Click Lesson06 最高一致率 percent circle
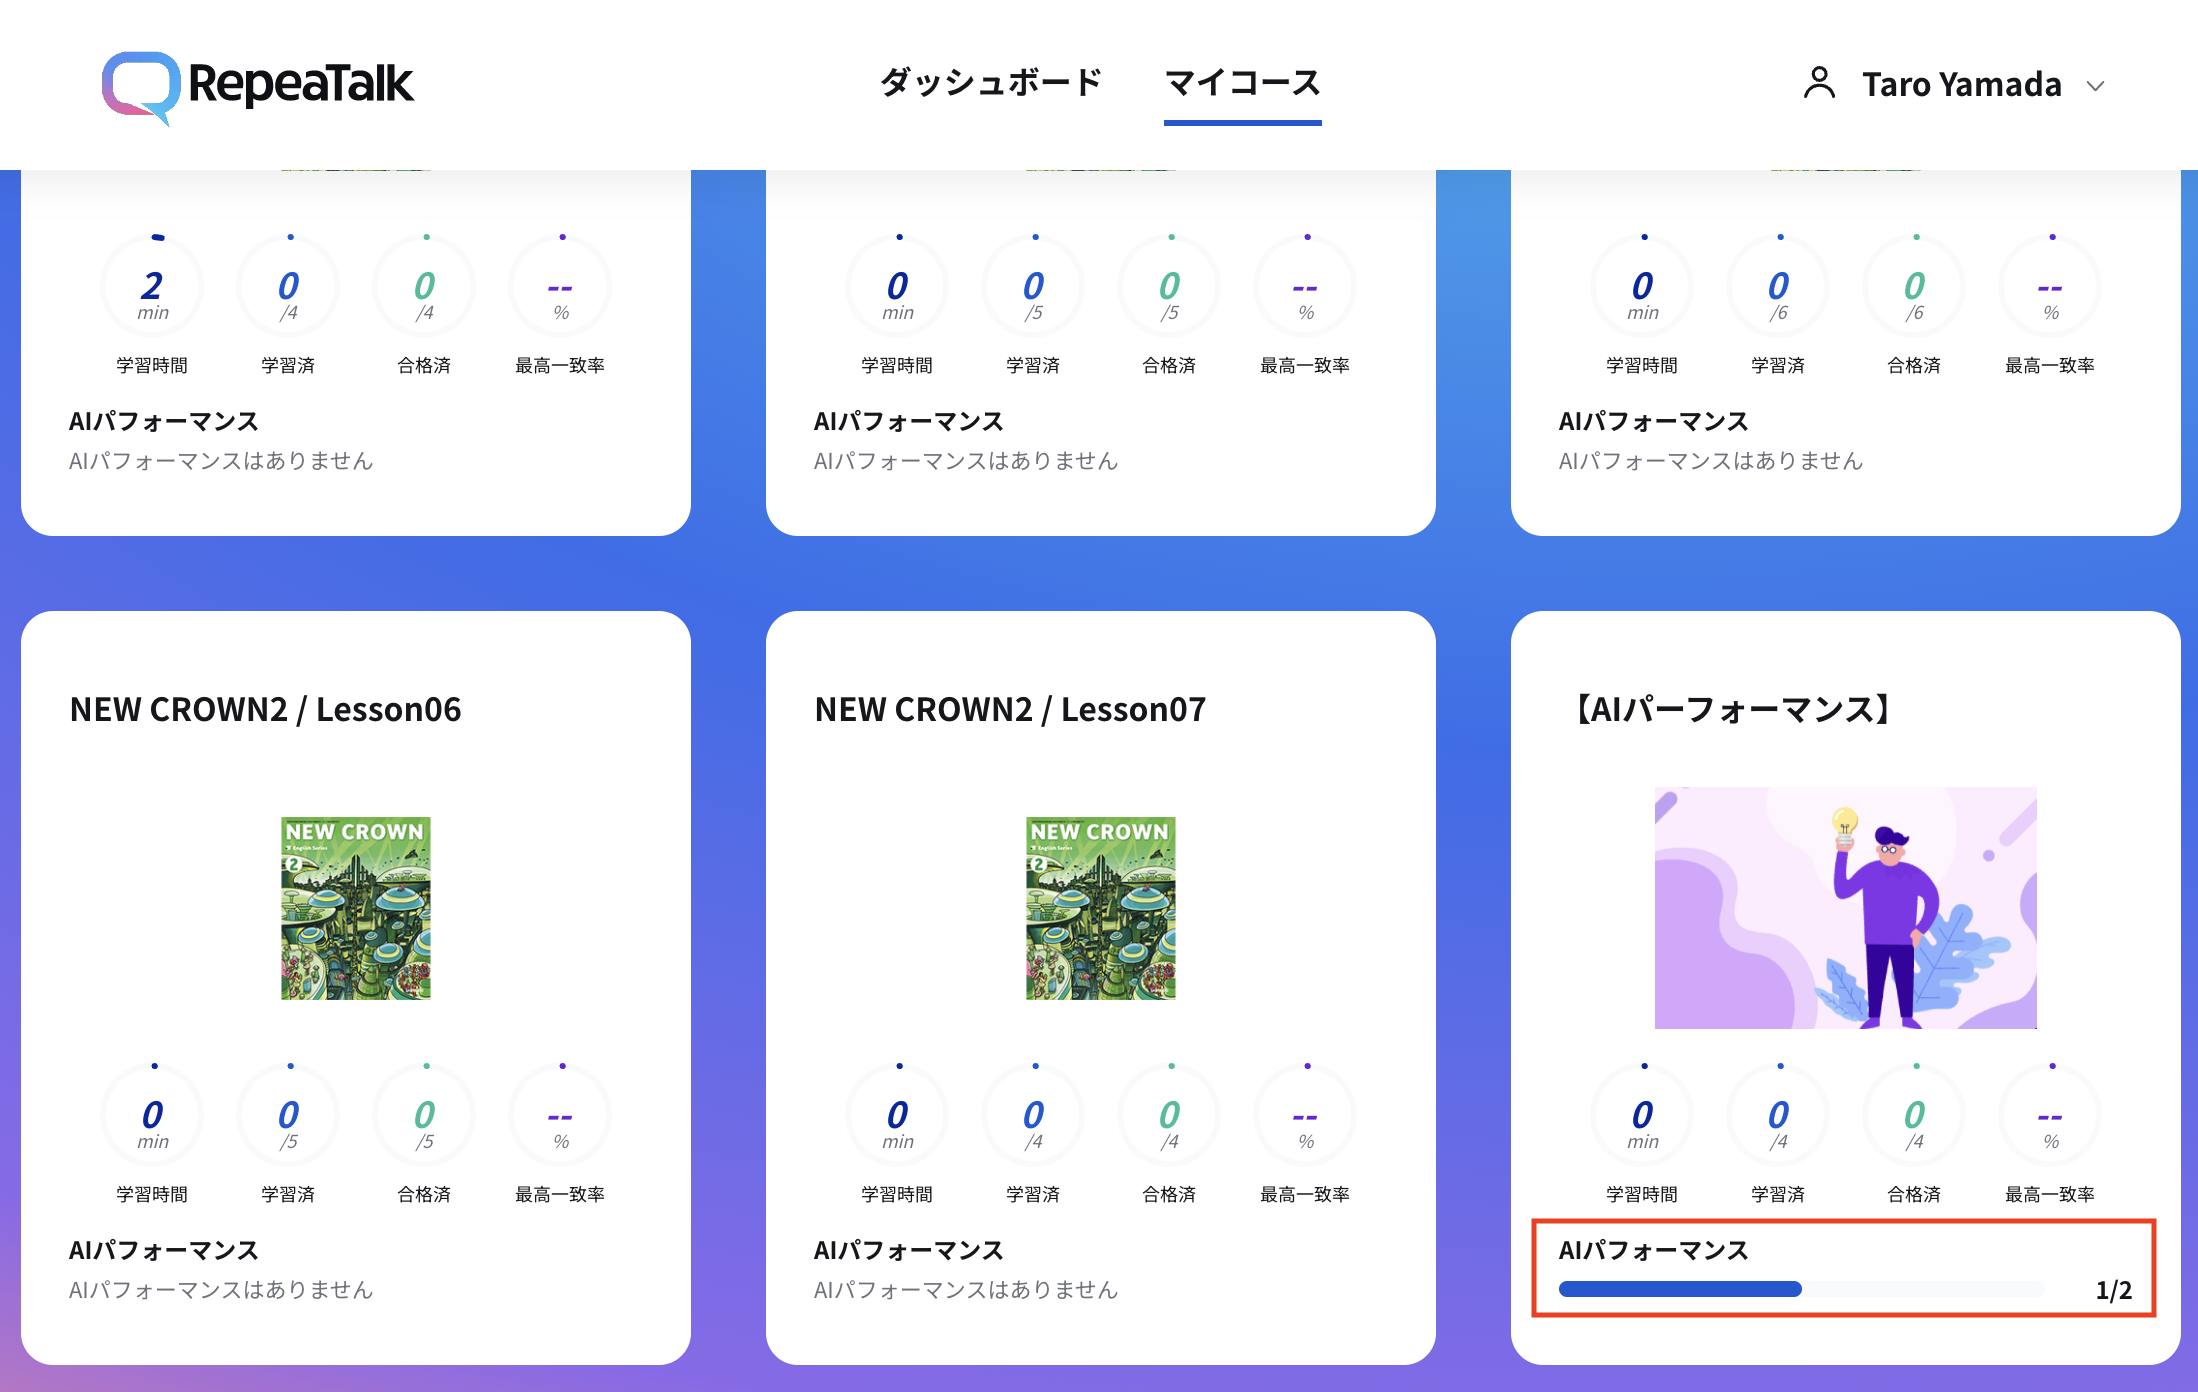 pos(560,1116)
